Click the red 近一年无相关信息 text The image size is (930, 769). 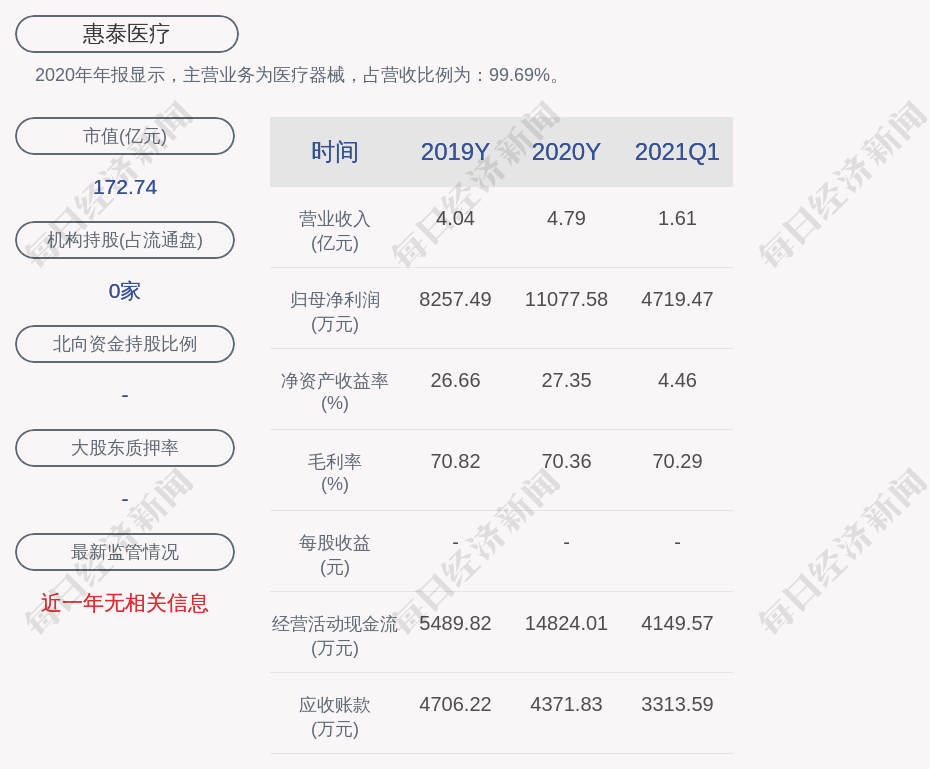125,603
